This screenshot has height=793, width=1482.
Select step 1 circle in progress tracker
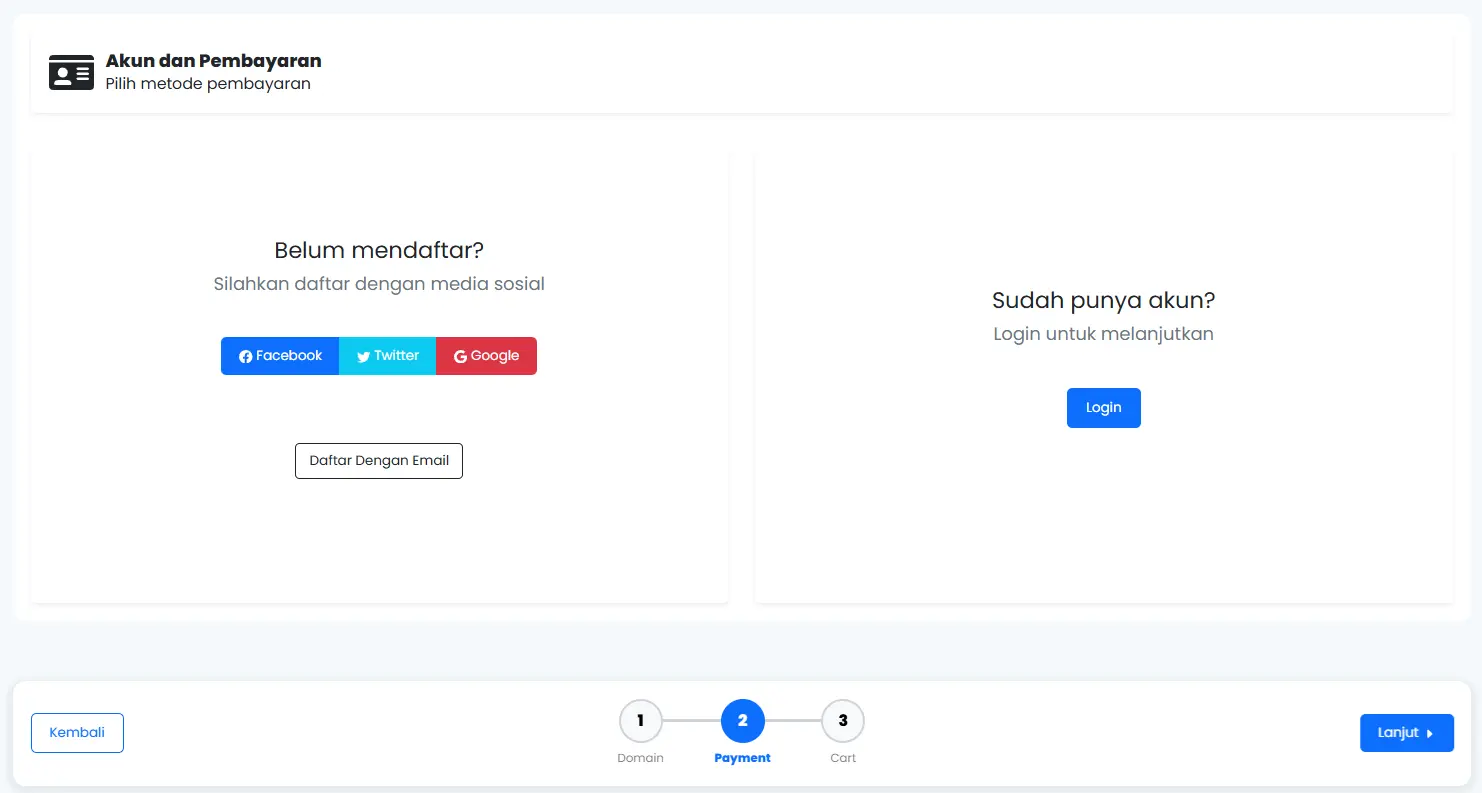point(641,721)
